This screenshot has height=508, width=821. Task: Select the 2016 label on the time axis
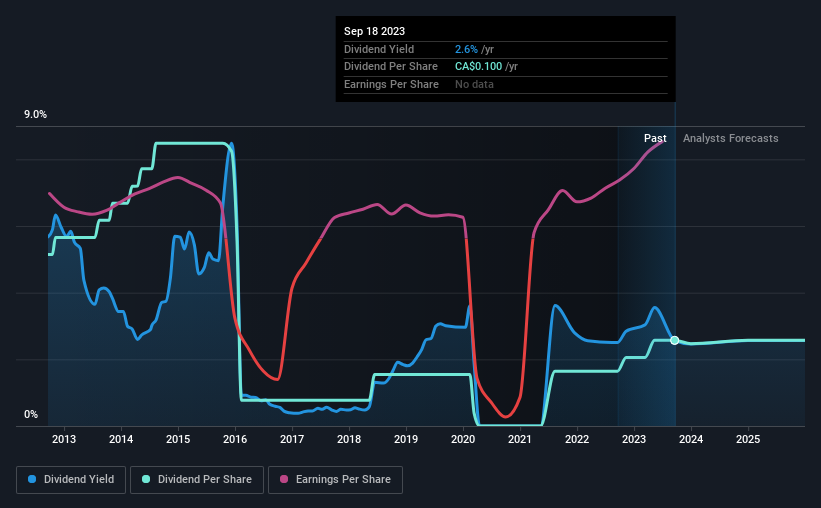click(x=235, y=439)
